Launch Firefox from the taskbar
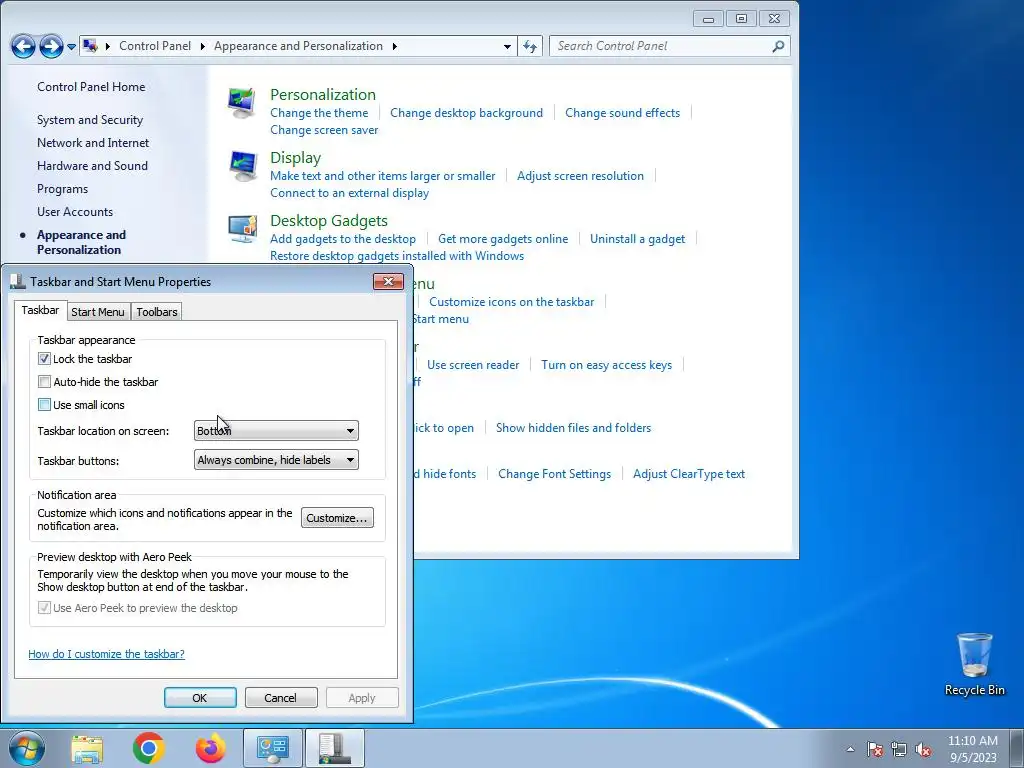Image resolution: width=1024 pixels, height=768 pixels. (x=210, y=748)
